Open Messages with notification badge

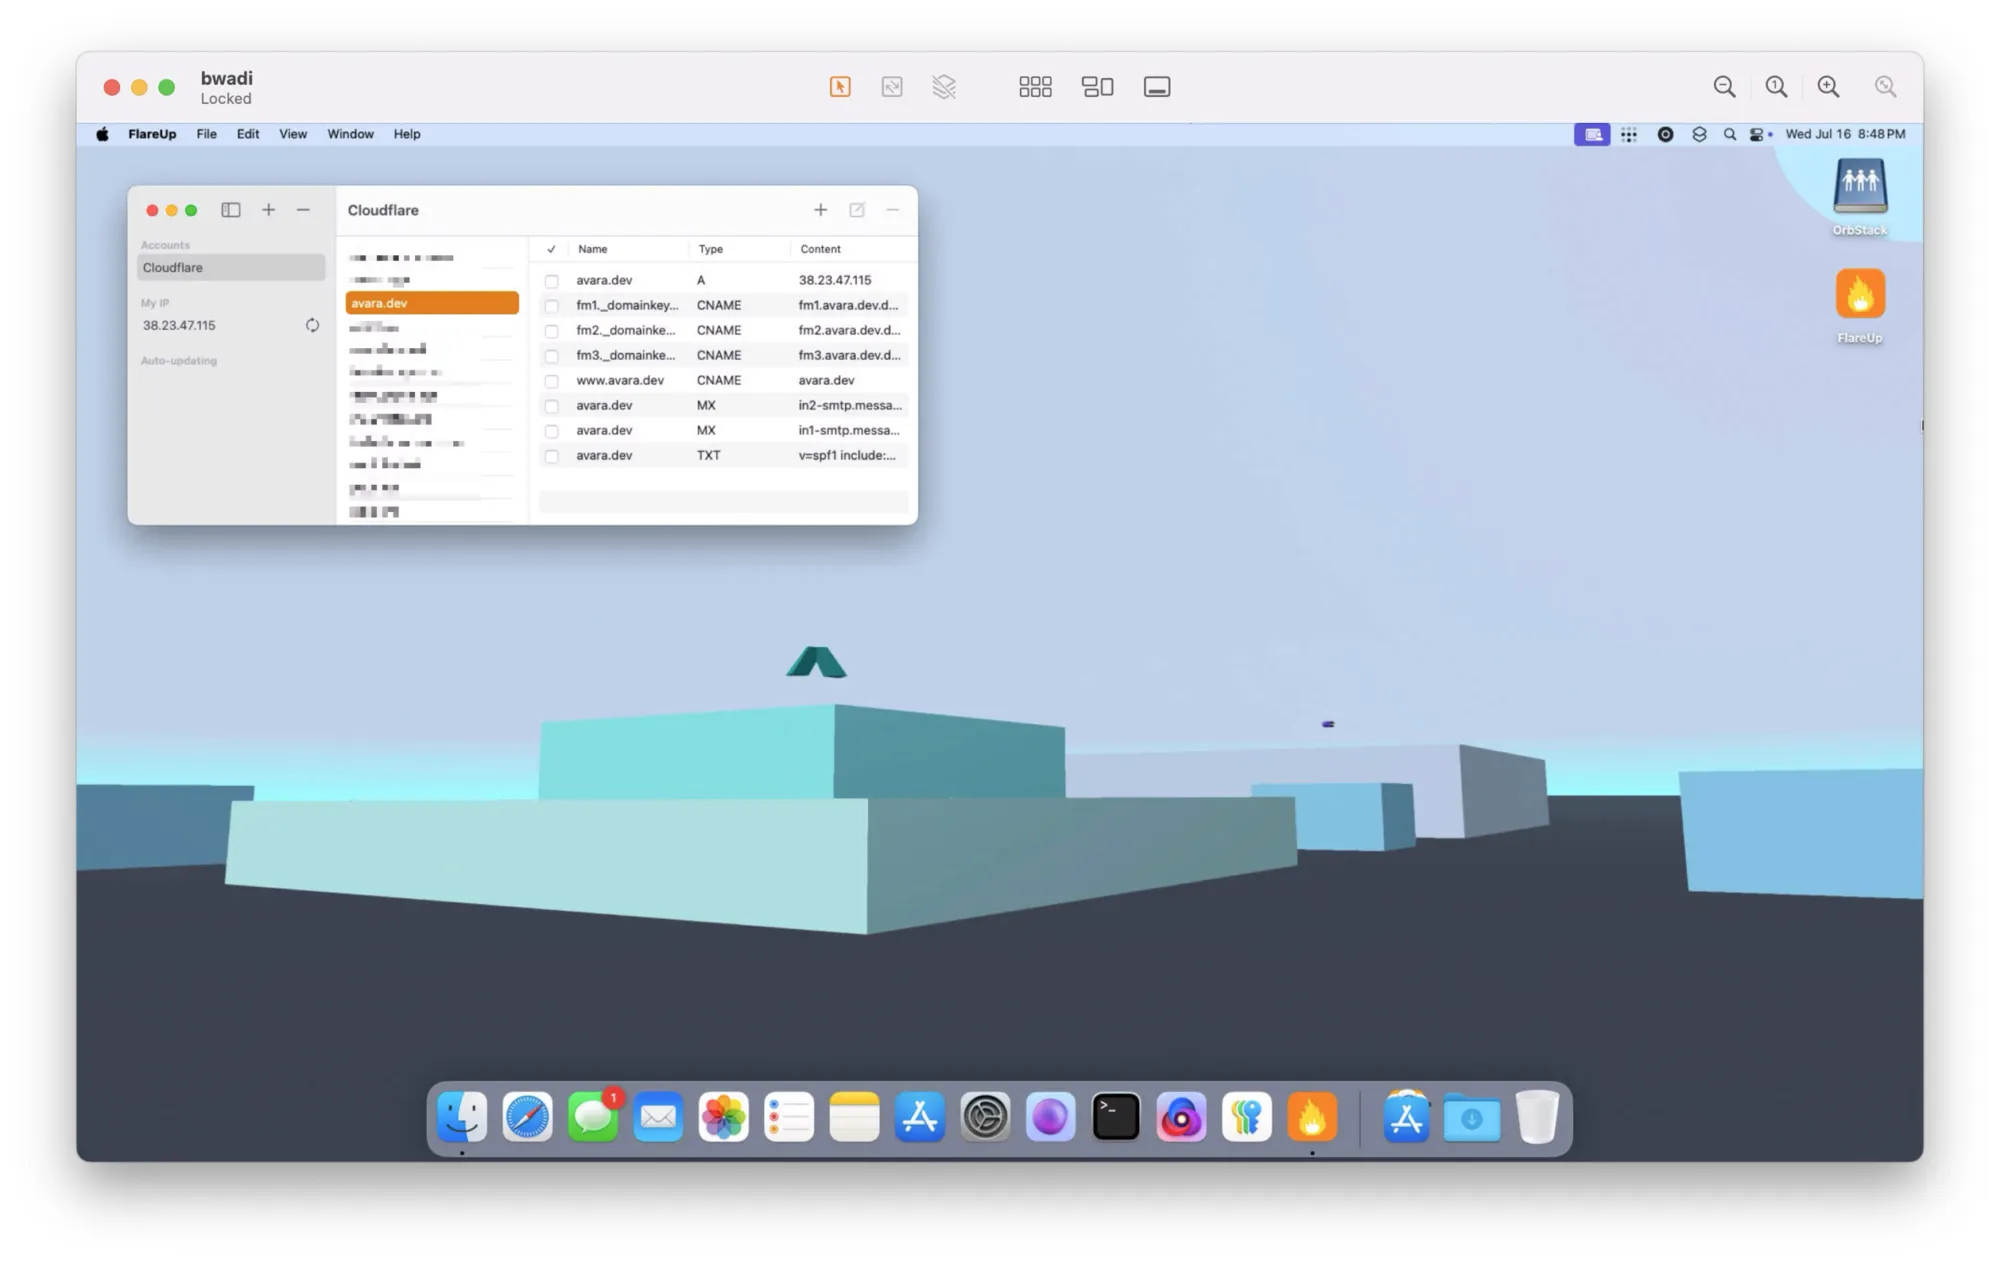[x=593, y=1117]
